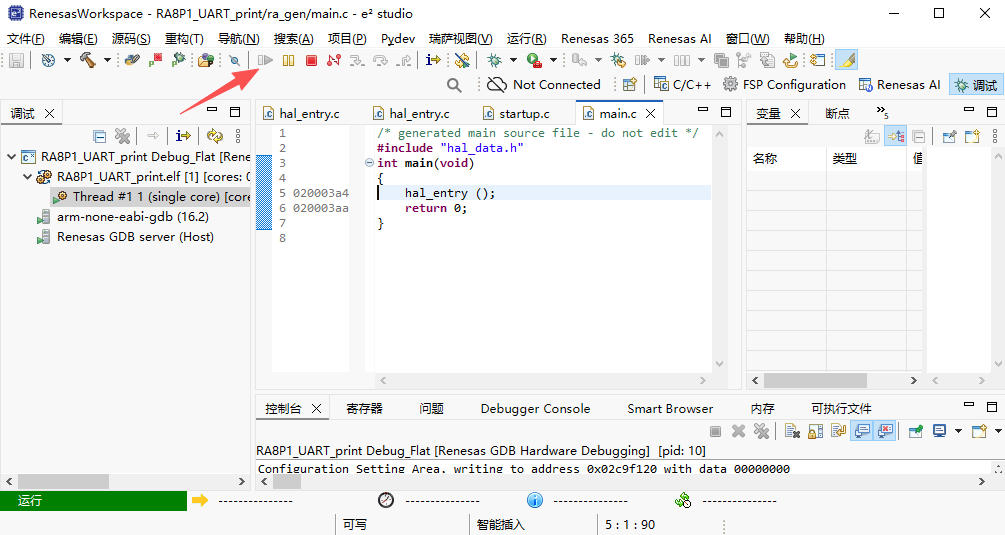
Task: Click the green bug Debug icon
Action: coord(494,60)
